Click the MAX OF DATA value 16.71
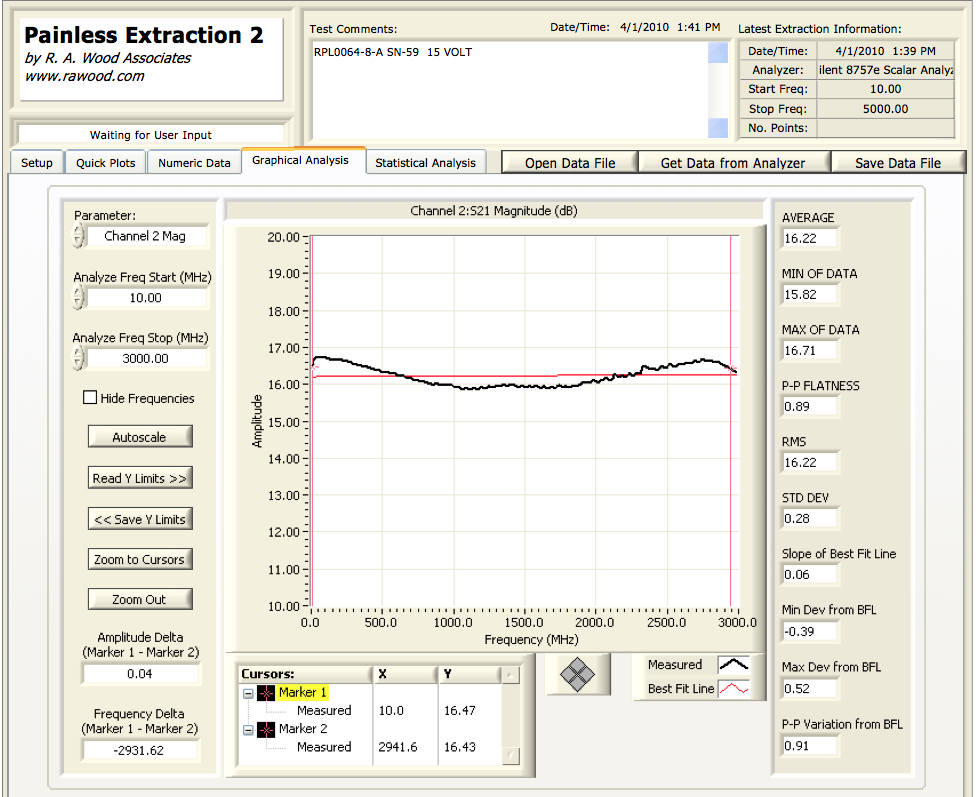Image resolution: width=978 pixels, height=797 pixels. pos(810,350)
